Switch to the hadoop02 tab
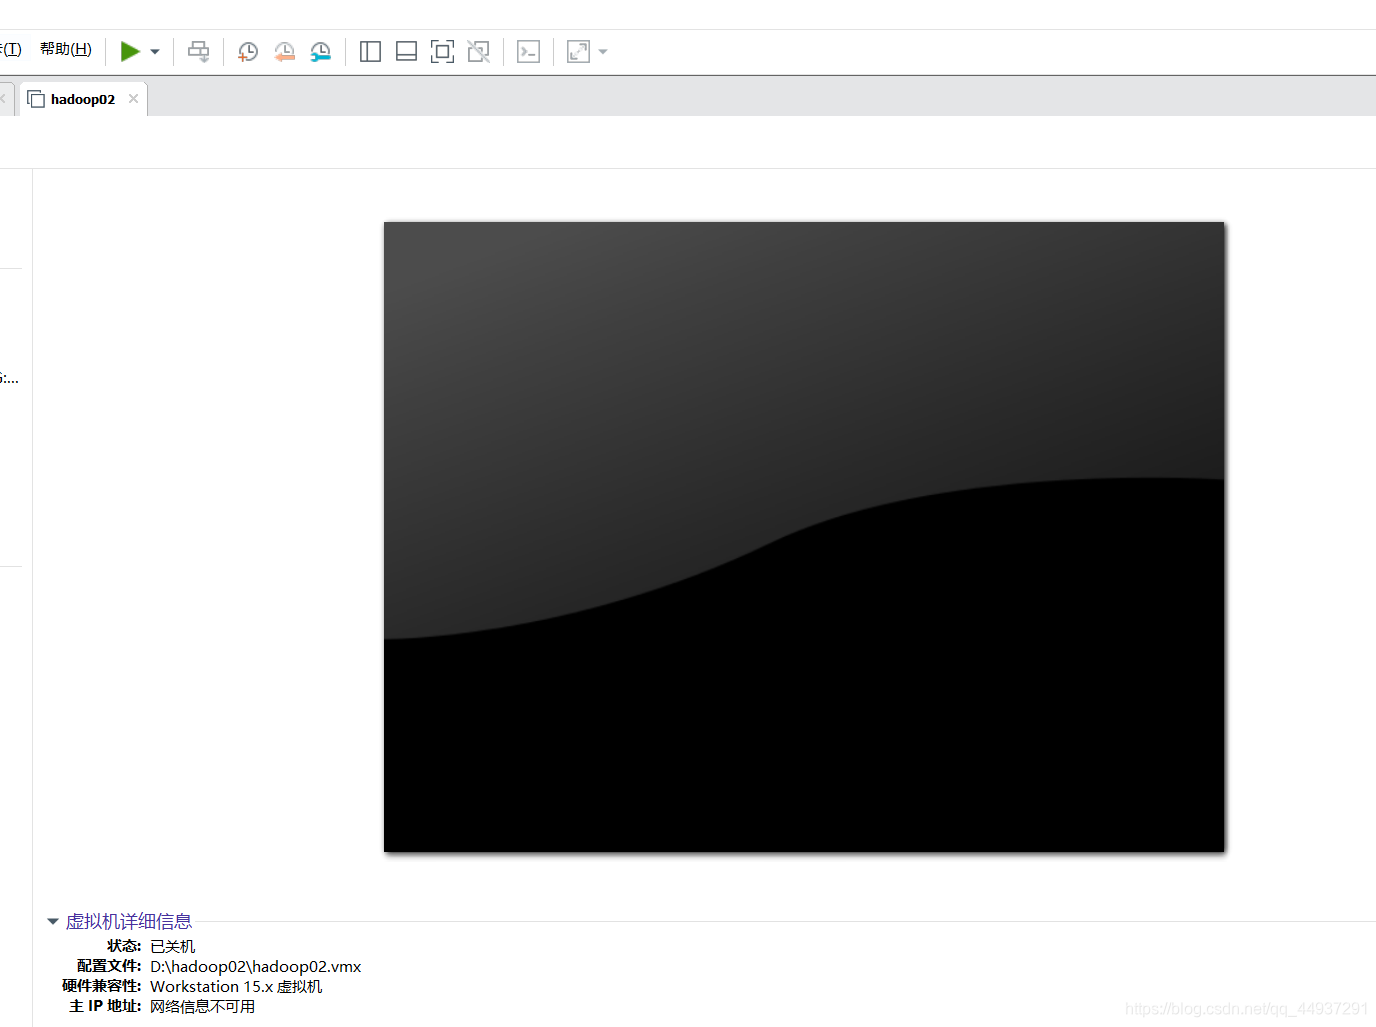The width and height of the screenshot is (1376, 1027). coord(83,99)
